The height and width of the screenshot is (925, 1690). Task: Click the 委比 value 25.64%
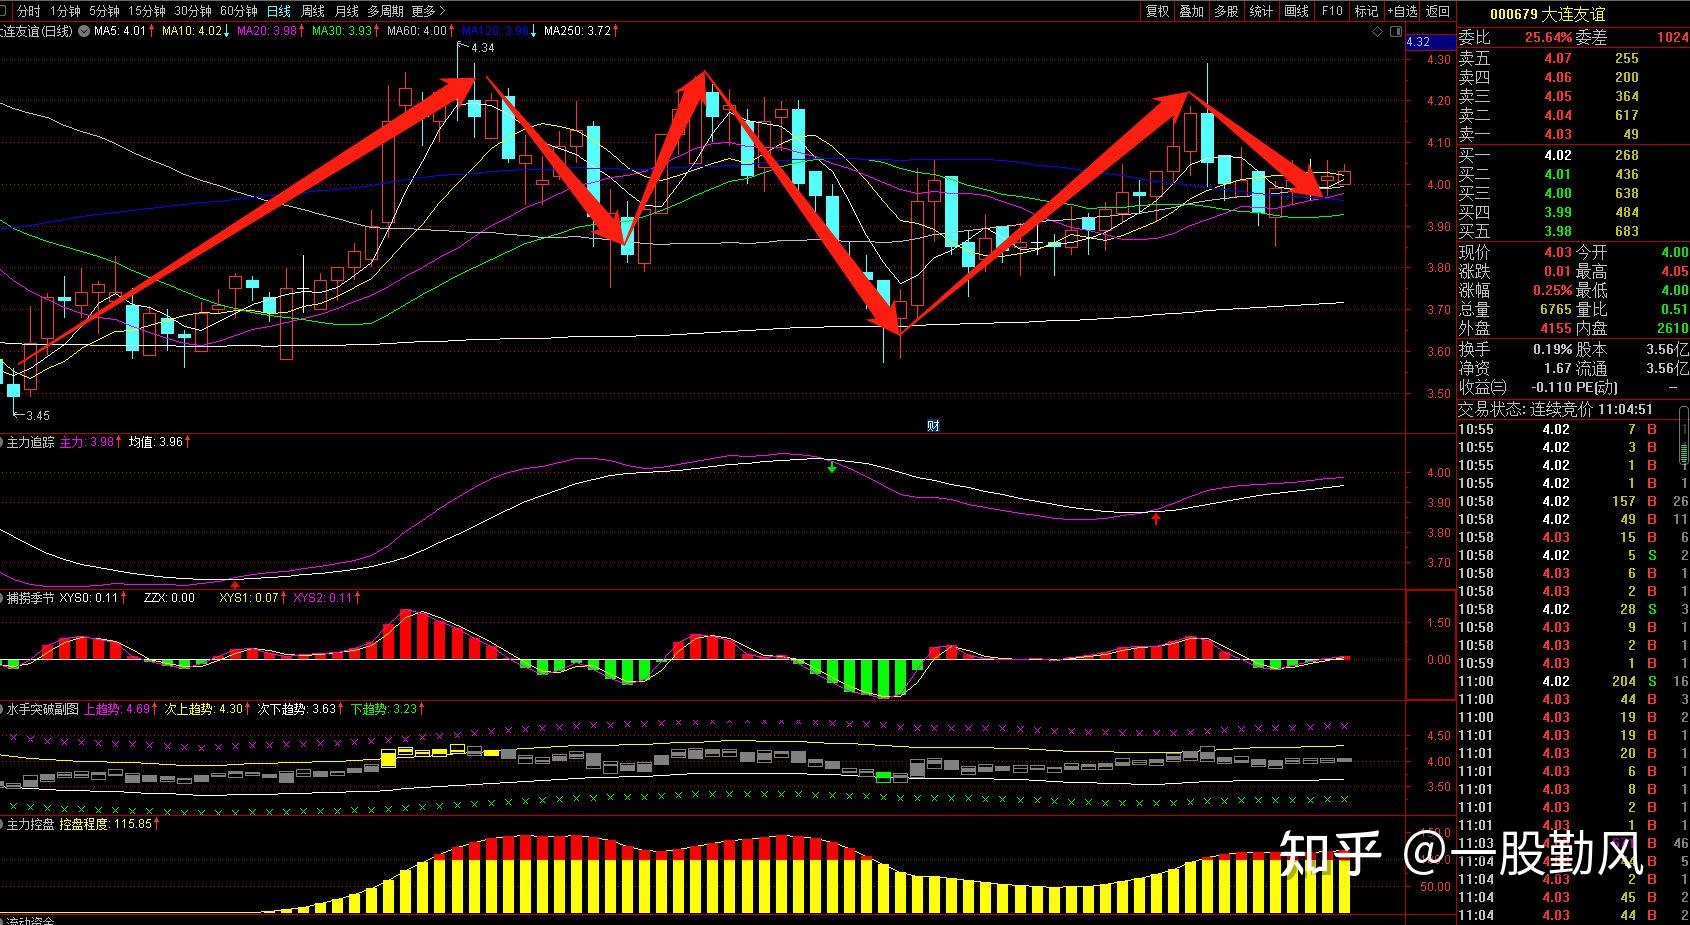pyautogui.click(x=1549, y=38)
